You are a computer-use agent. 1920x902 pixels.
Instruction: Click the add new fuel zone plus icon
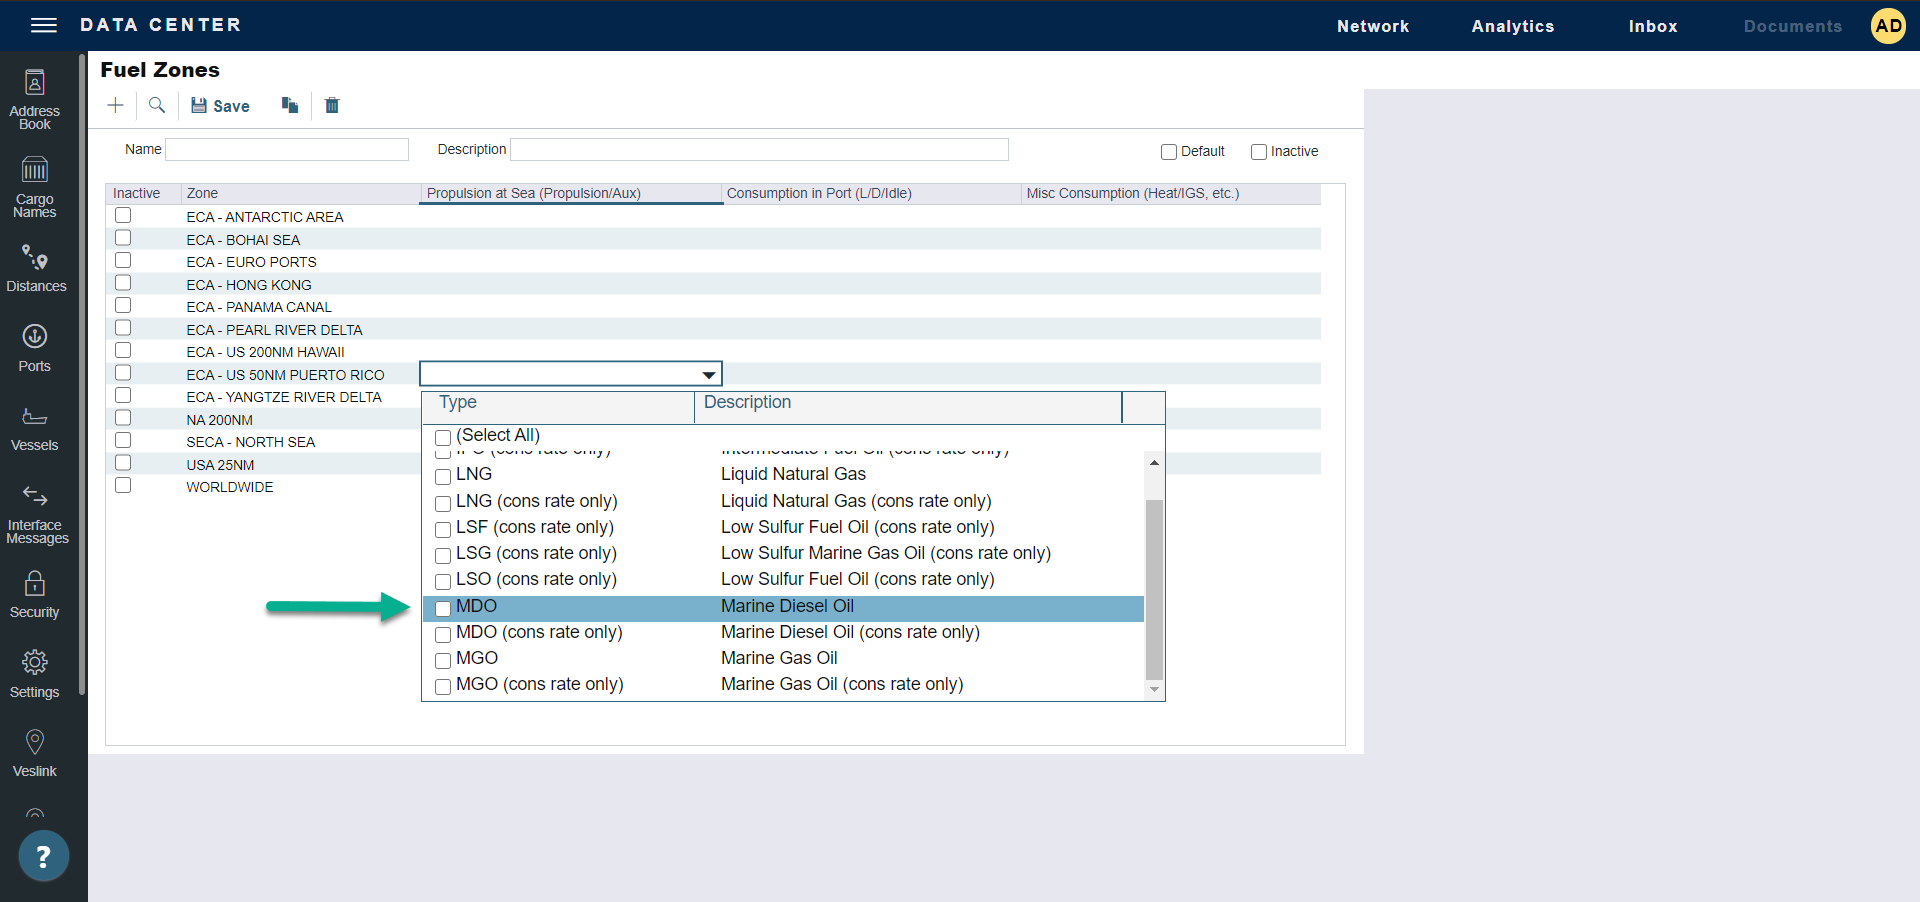click(x=116, y=105)
